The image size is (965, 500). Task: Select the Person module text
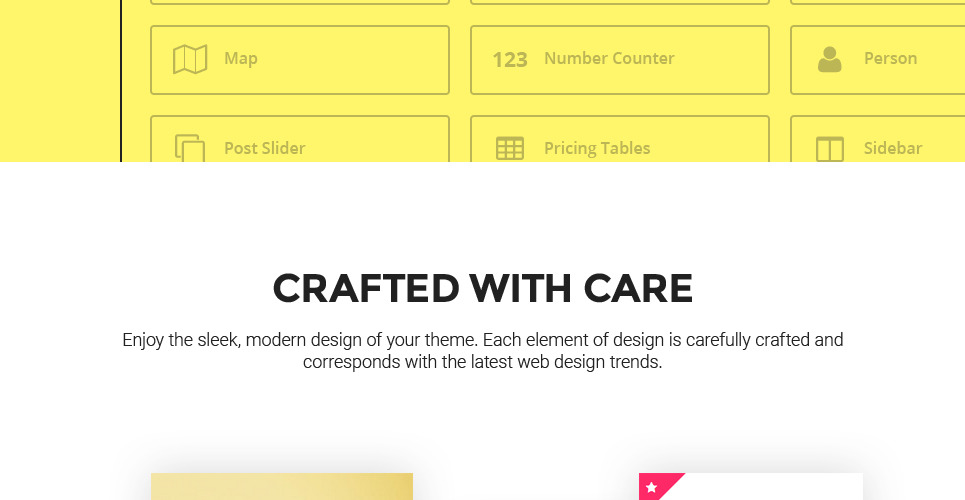tap(890, 58)
